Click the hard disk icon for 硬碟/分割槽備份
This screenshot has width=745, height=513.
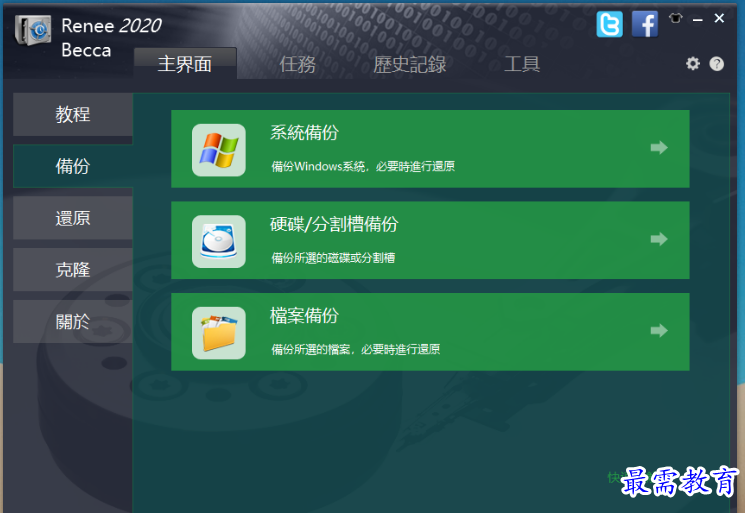219,241
